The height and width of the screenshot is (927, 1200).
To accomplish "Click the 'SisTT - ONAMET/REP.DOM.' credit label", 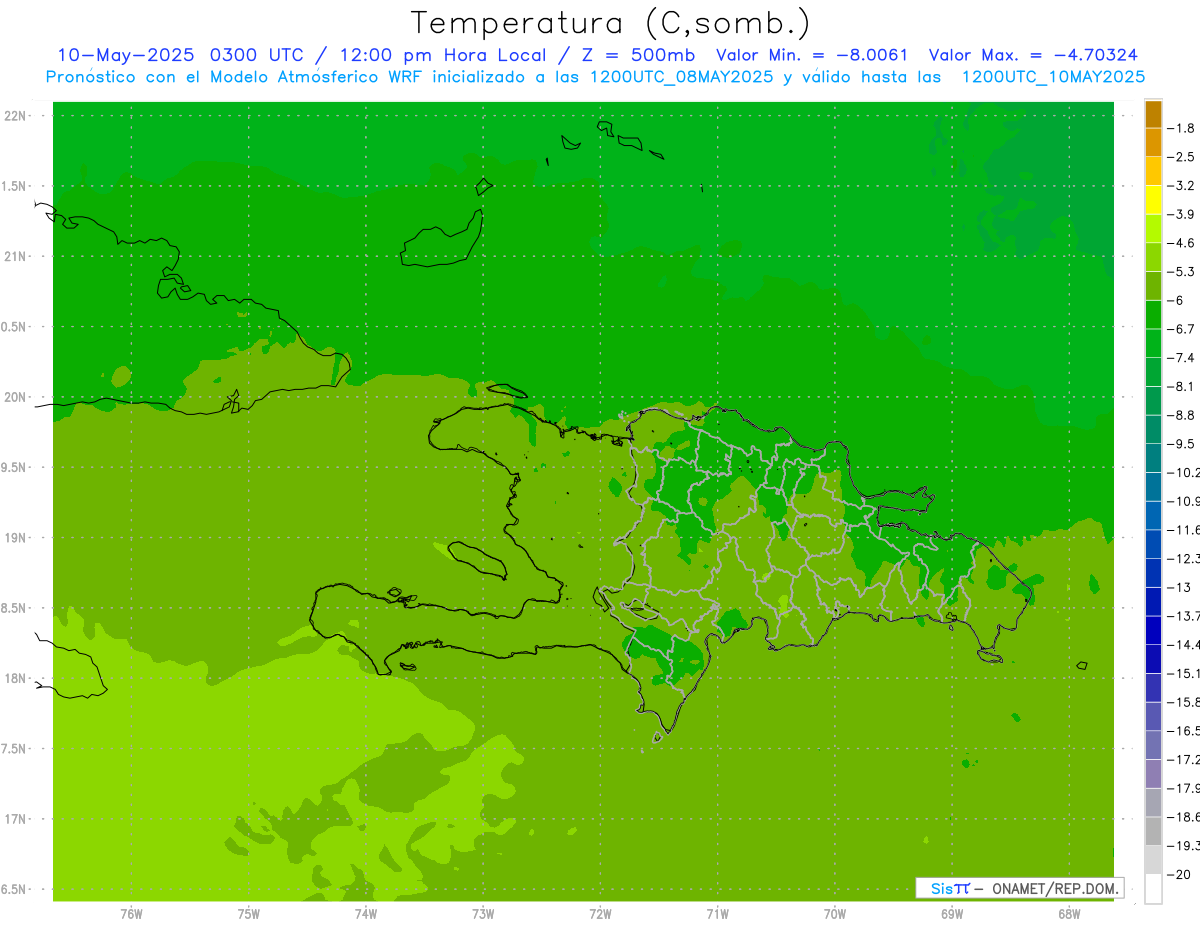I will click(1019, 888).
